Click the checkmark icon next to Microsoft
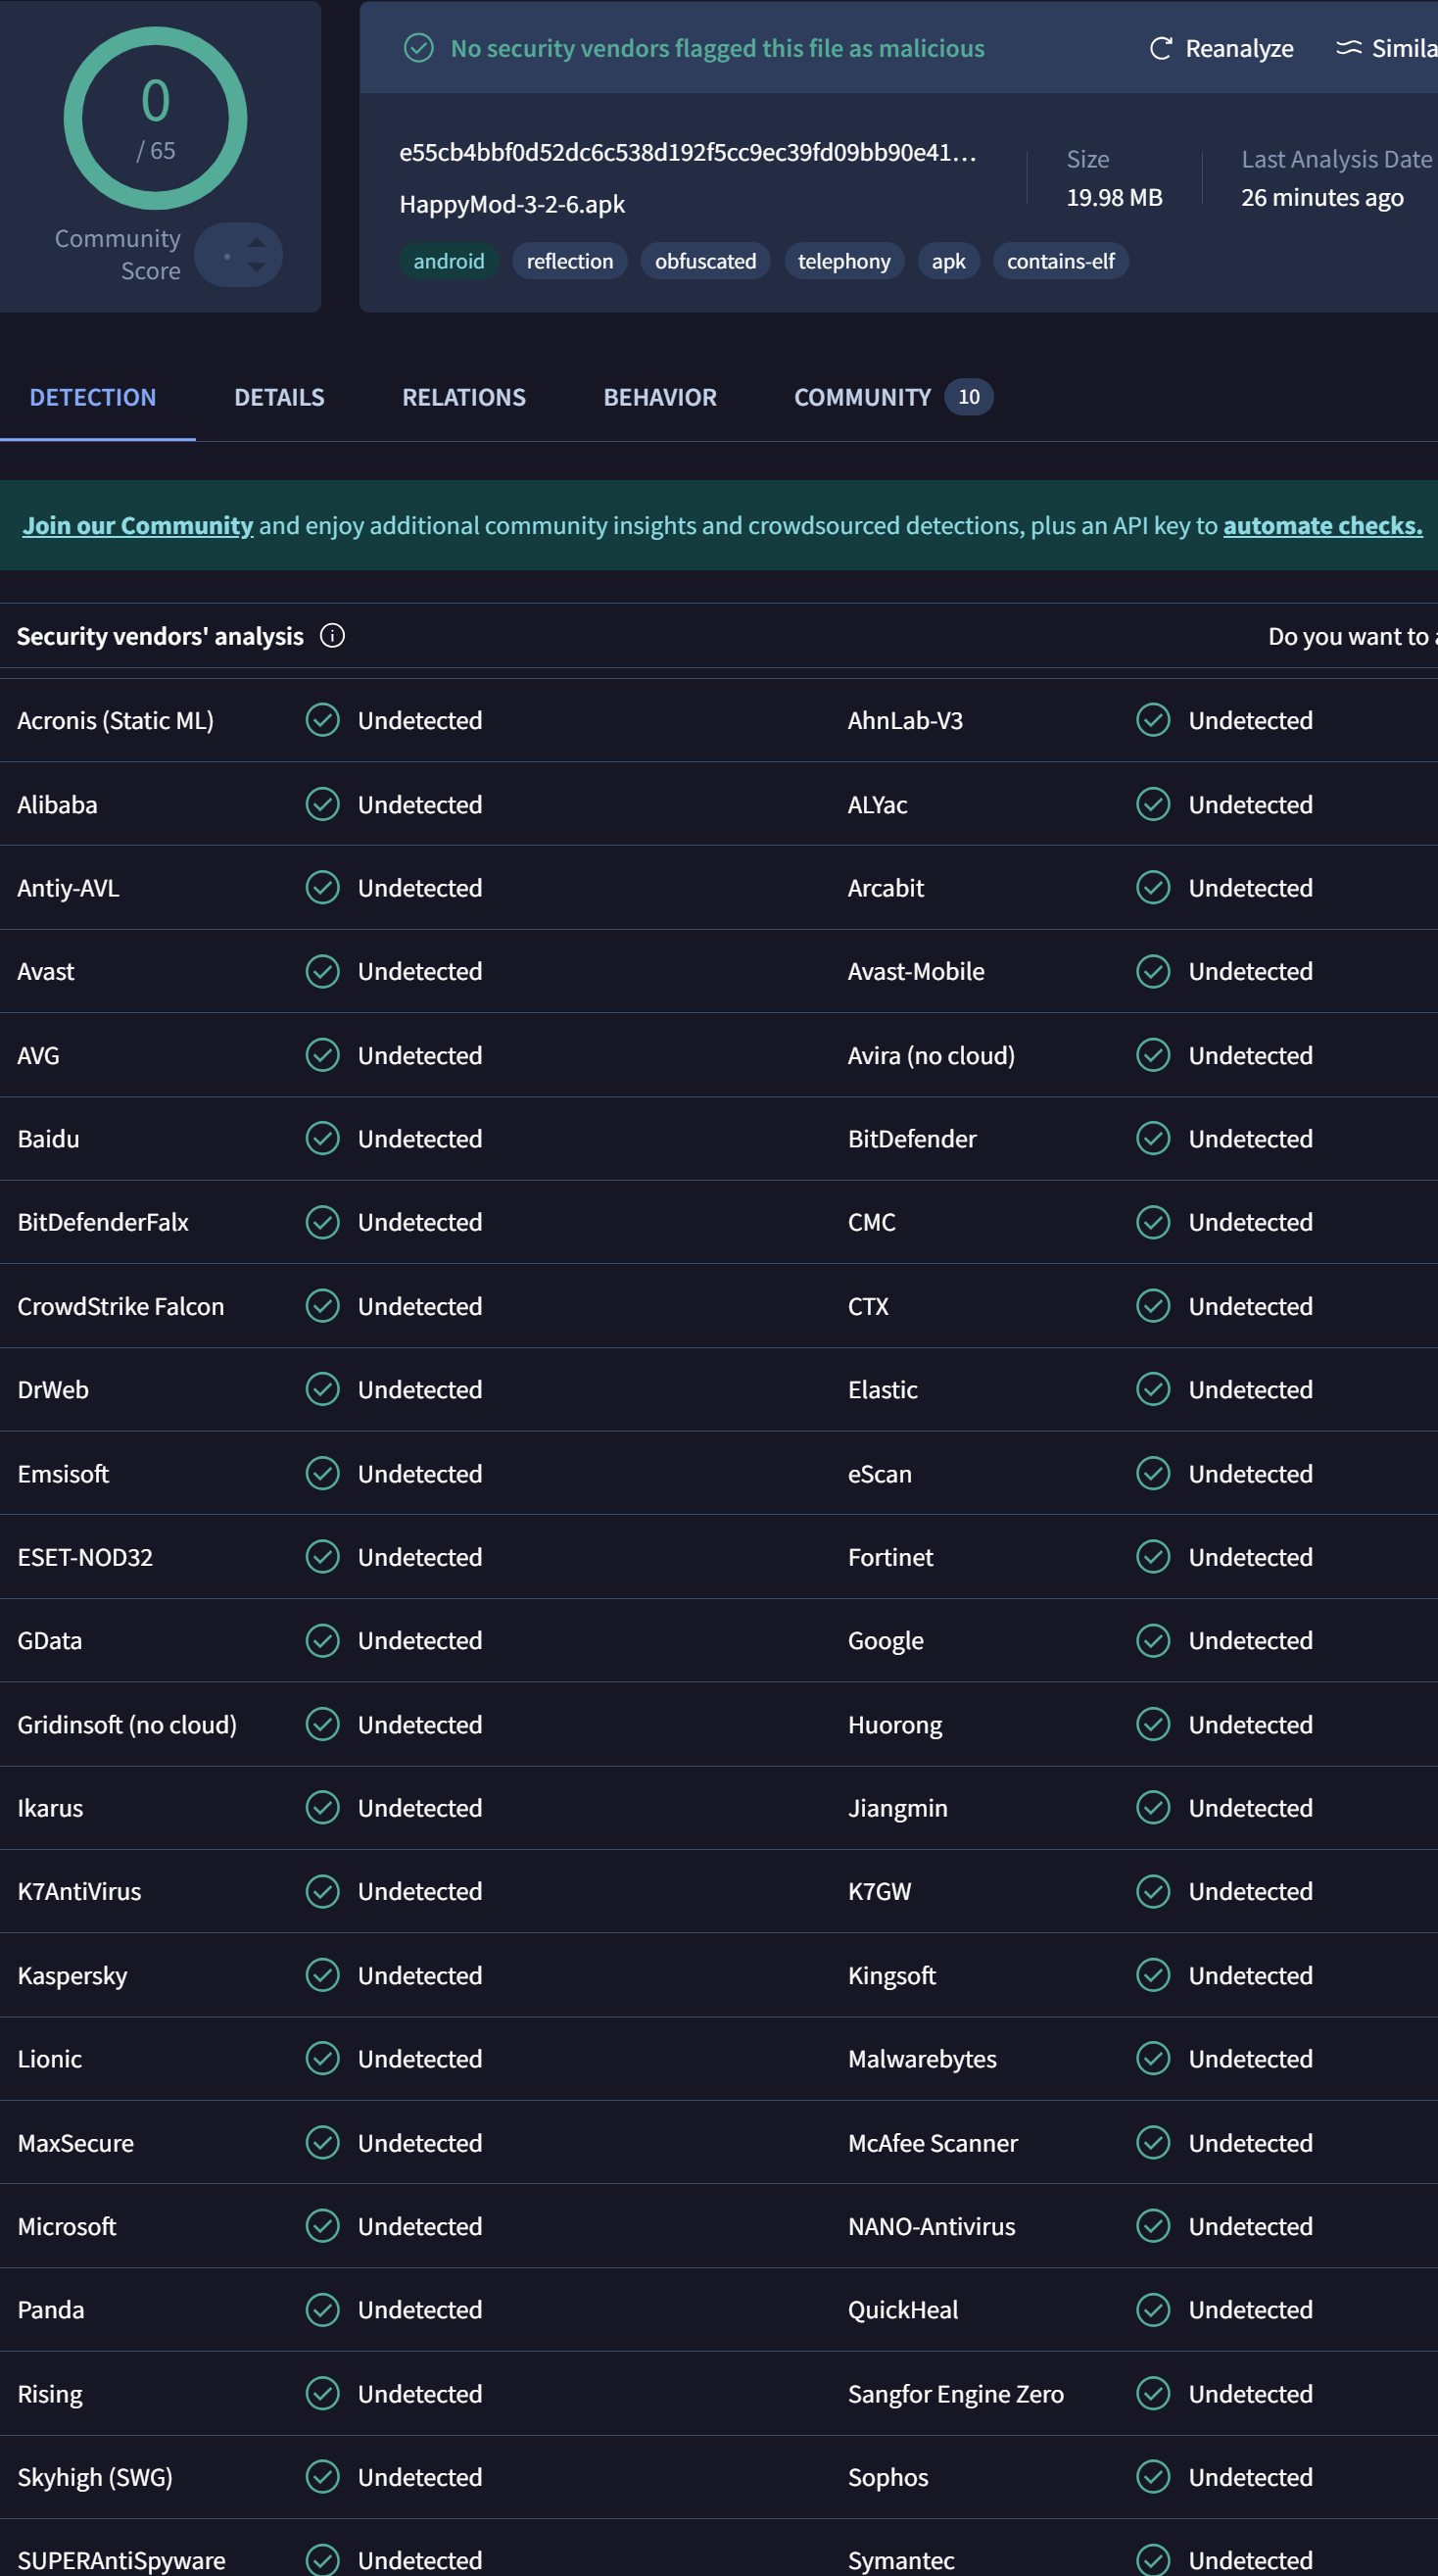This screenshot has height=2576, width=1438. point(322,2226)
